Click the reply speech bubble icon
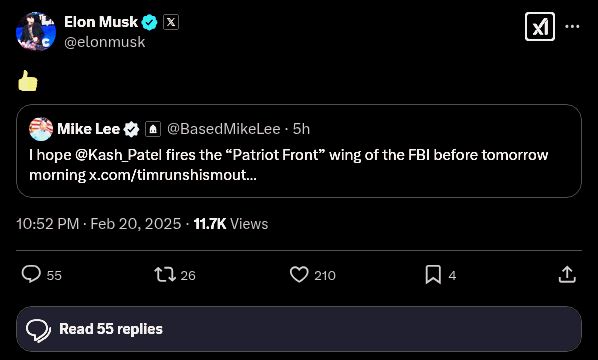Screen dimensions: 598x360 [31, 274]
